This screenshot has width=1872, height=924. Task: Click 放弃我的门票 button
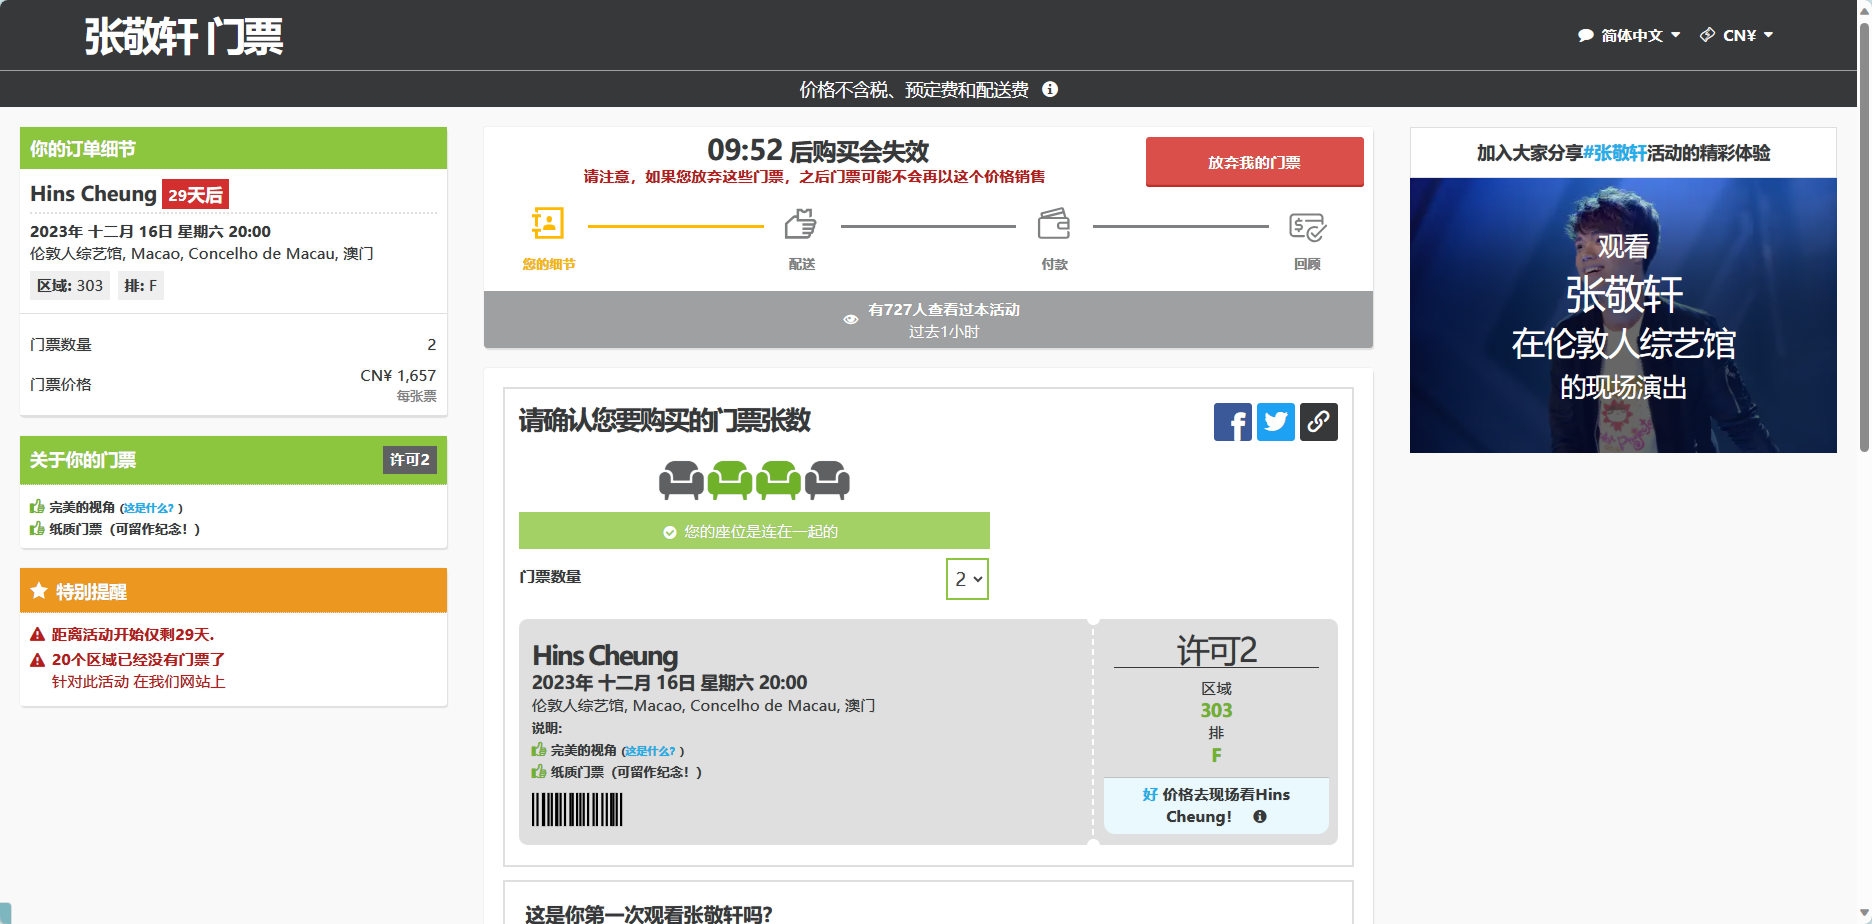(1255, 162)
